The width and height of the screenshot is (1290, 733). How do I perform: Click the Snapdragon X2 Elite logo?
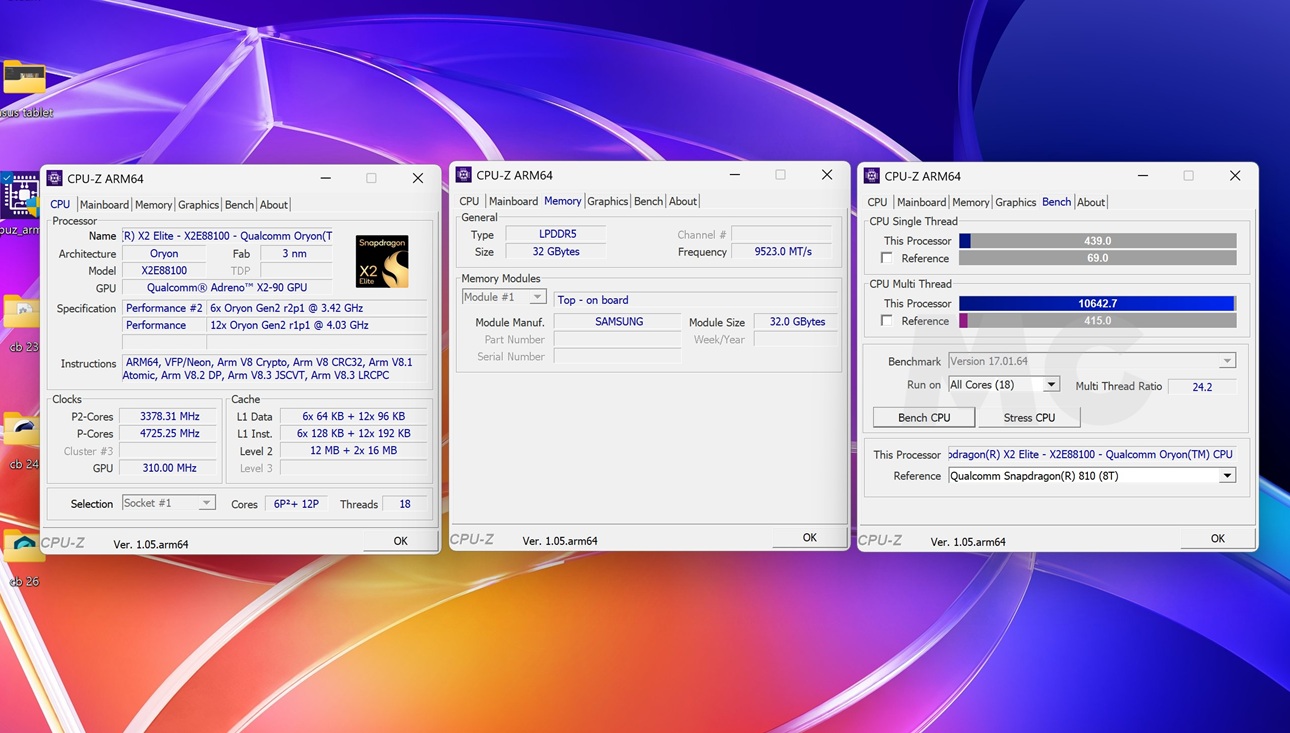(382, 262)
